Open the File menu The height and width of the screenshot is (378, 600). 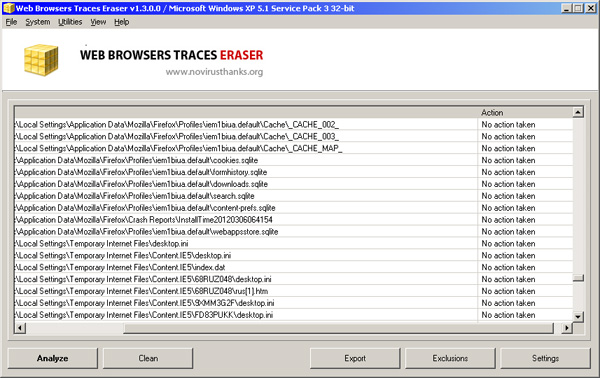11,22
